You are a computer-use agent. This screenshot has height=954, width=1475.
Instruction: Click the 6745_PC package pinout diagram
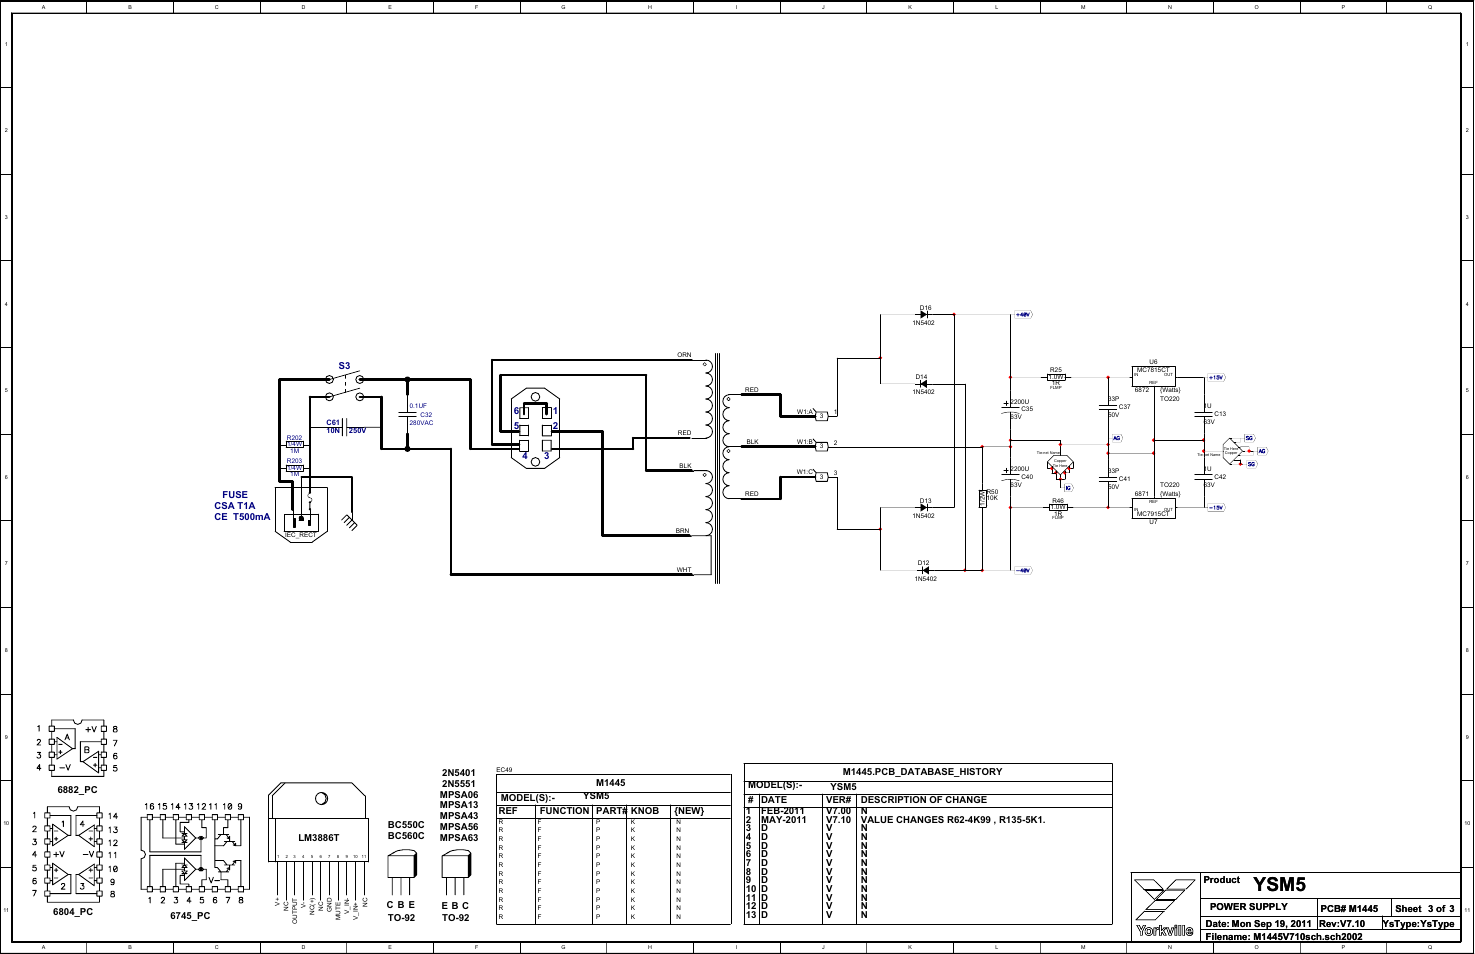tap(194, 853)
